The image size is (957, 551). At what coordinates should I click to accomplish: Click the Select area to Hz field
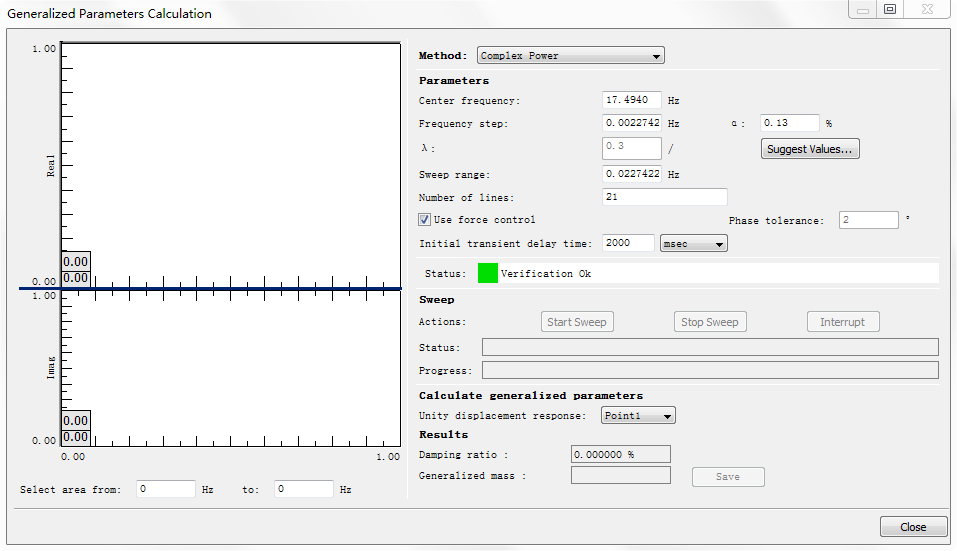[x=303, y=489]
